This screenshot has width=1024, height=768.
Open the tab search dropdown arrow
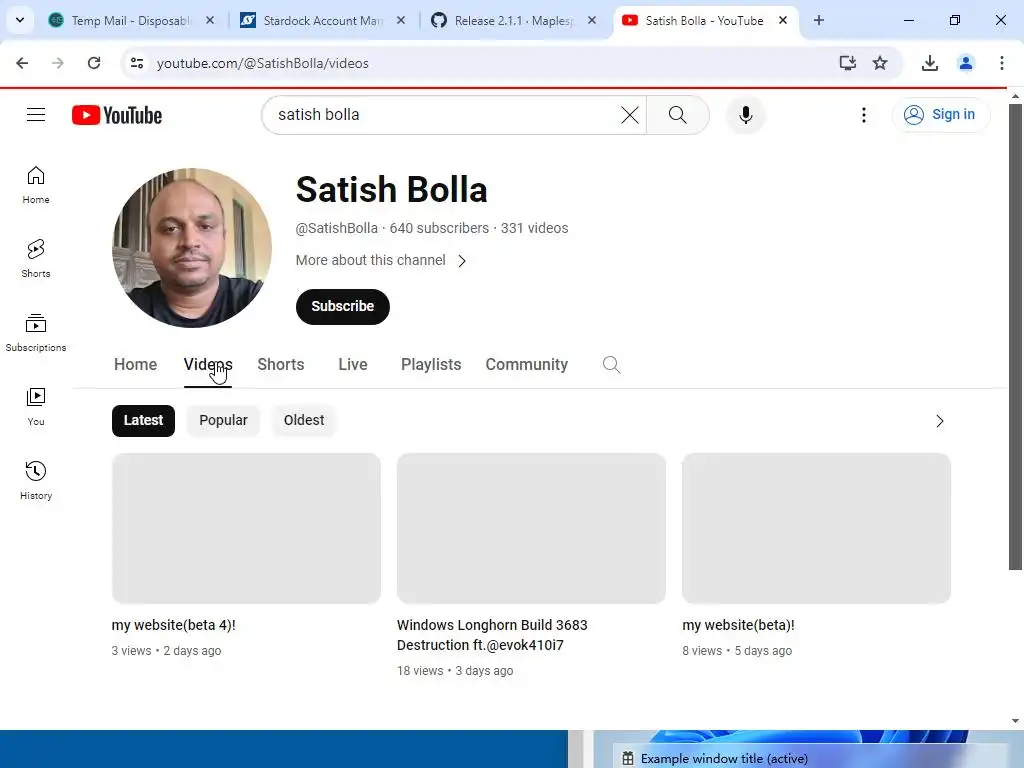[20, 20]
